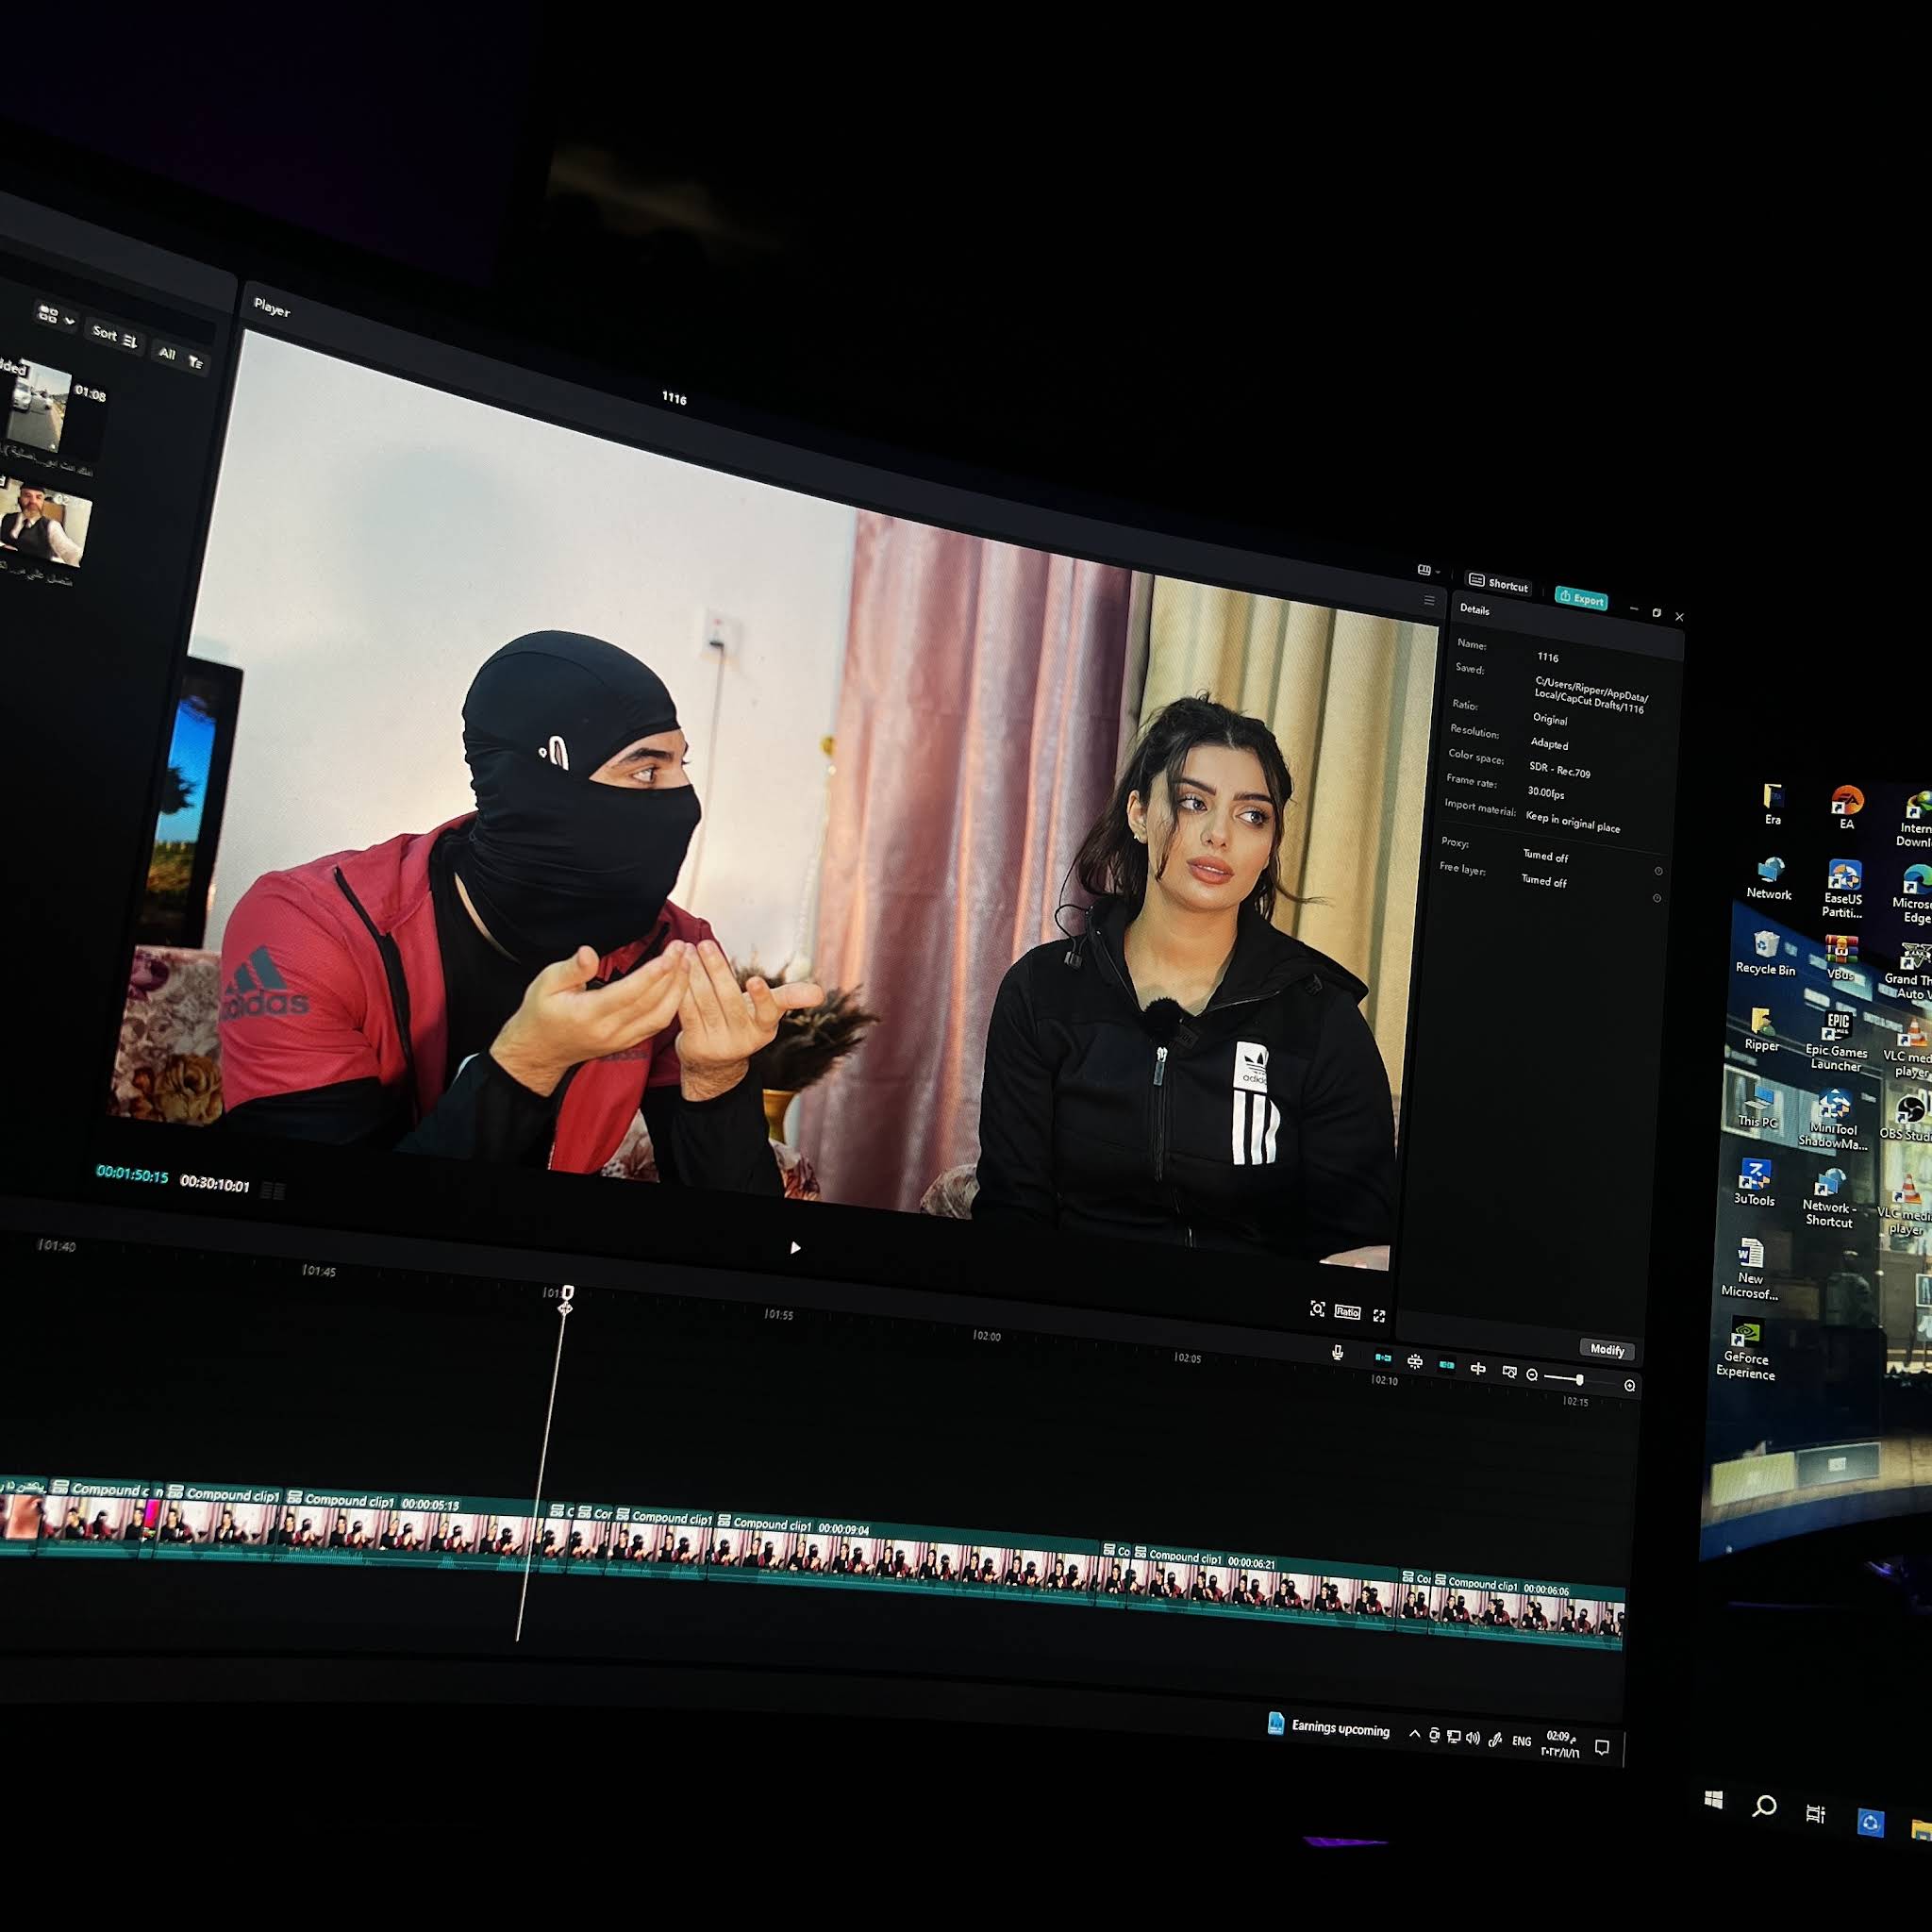The image size is (1932, 1932).
Task: Click the zoom in timeline icon
Action: tap(1630, 1385)
